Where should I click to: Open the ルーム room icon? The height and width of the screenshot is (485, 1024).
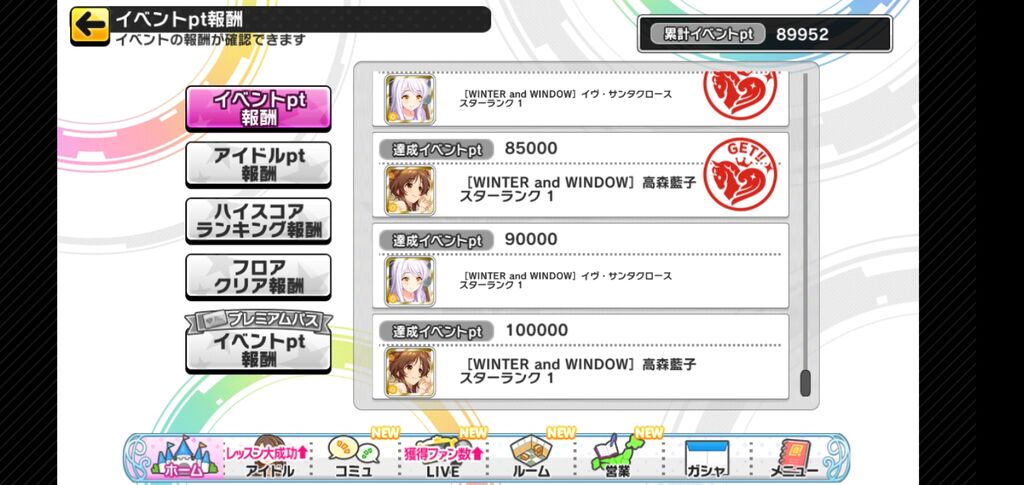point(530,457)
